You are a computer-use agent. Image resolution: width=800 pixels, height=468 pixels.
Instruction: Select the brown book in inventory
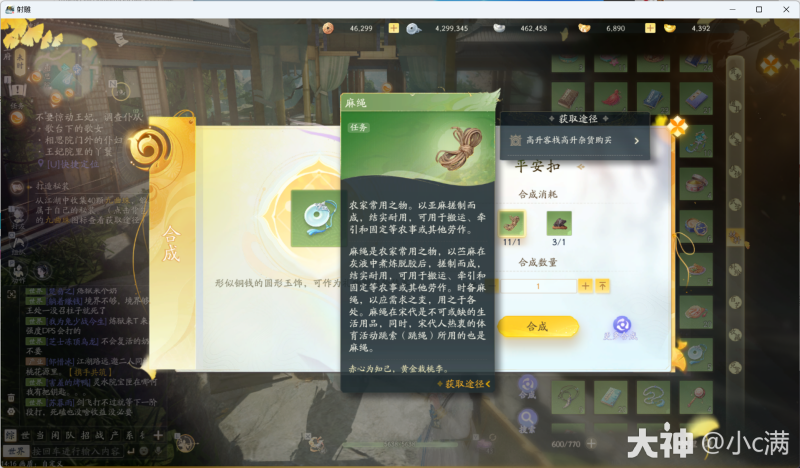(568, 98)
